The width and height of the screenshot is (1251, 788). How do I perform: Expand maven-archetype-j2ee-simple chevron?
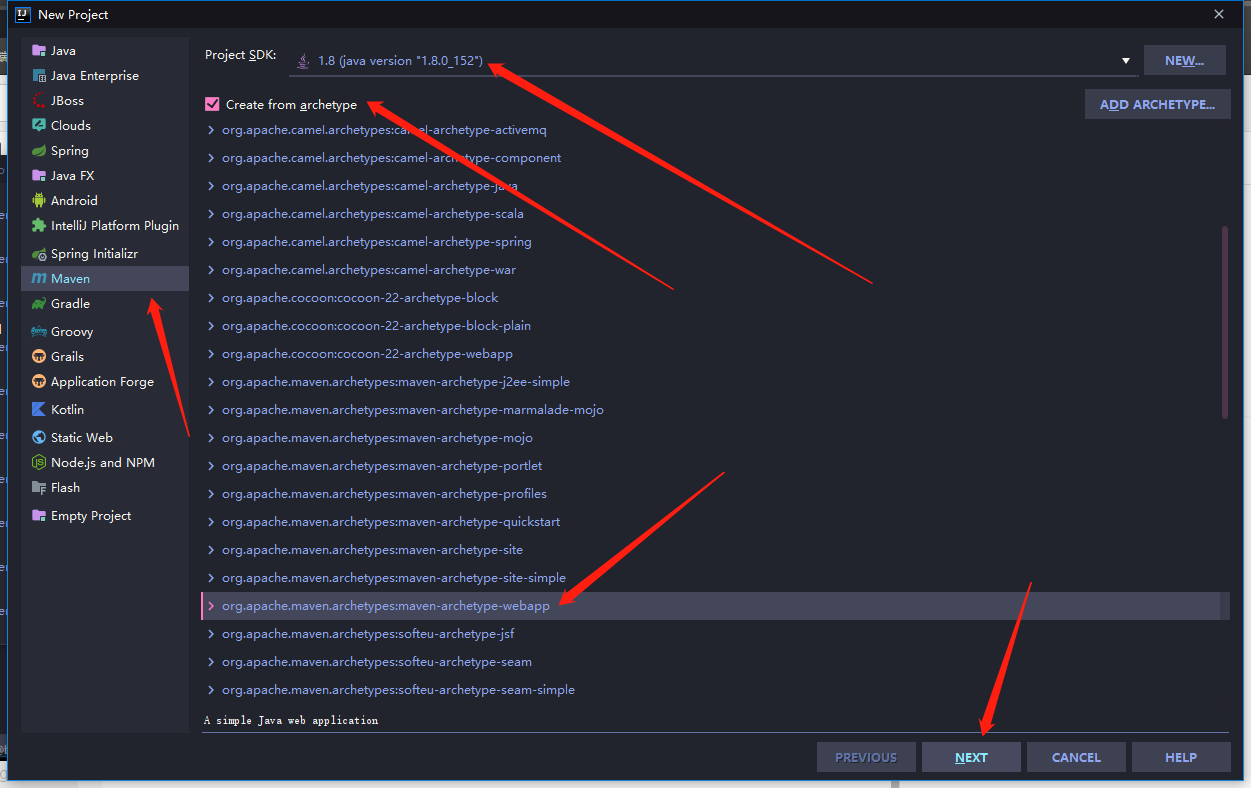tap(211, 382)
